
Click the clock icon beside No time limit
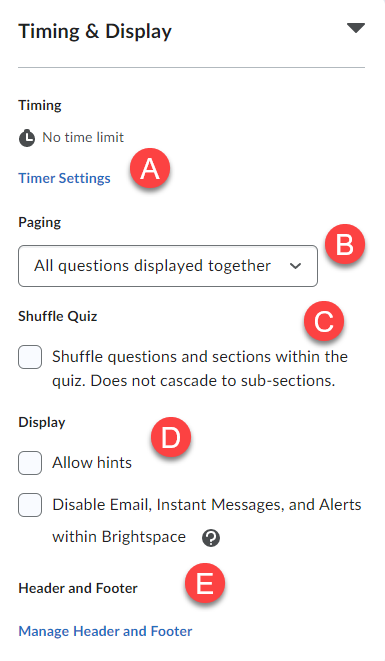[x=27, y=138]
